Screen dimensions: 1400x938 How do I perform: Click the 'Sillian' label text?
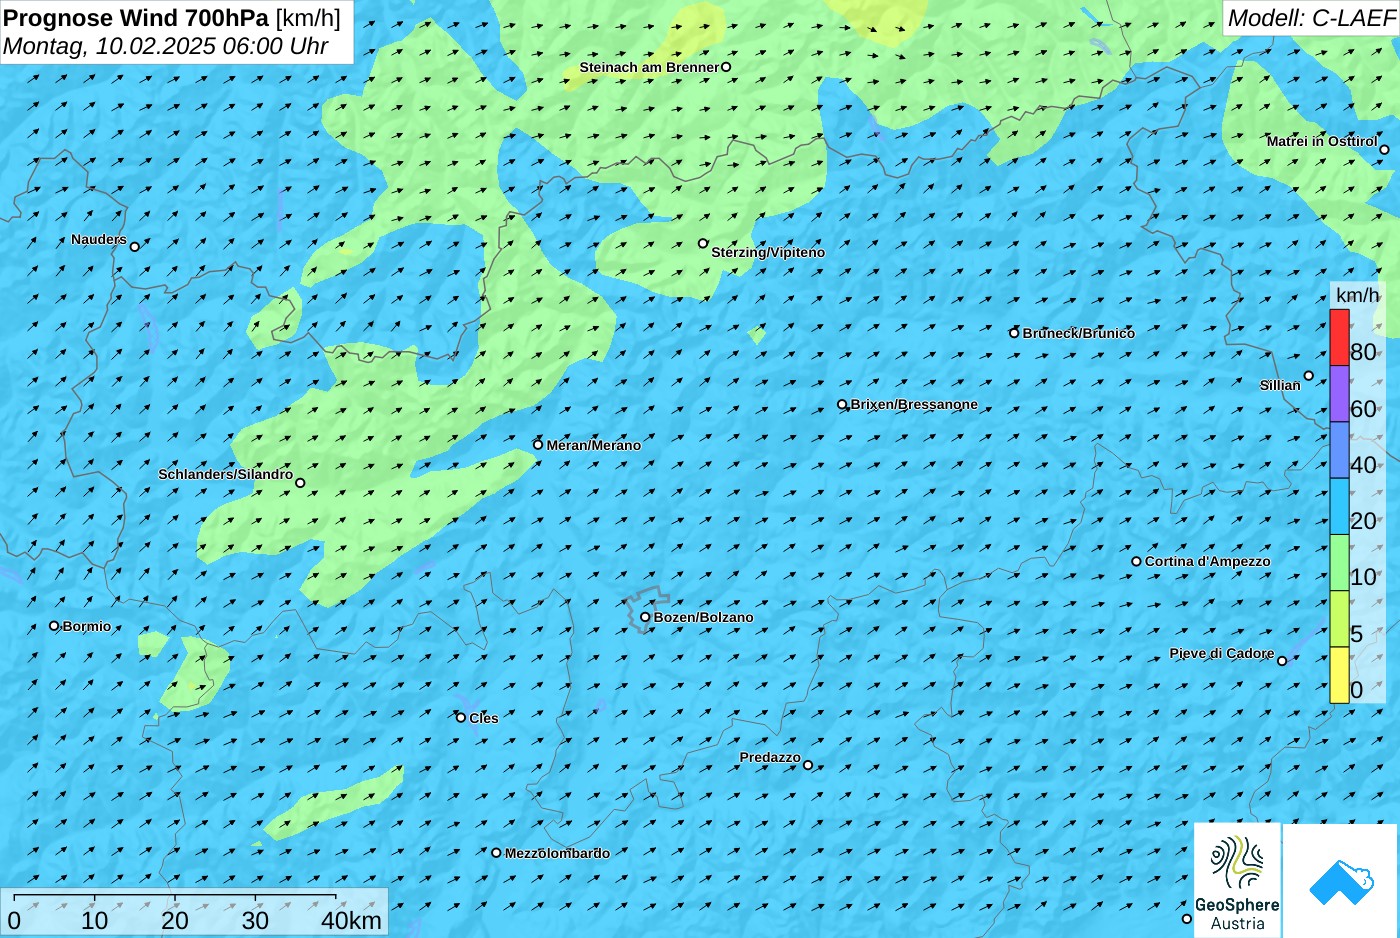1280,385
